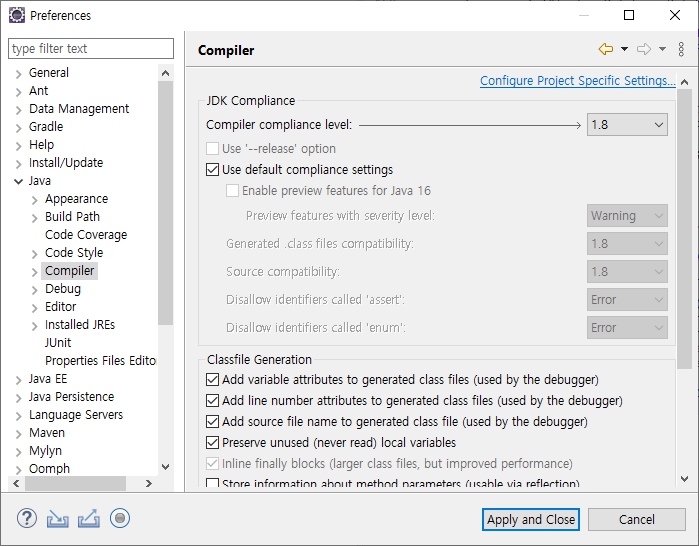Click settings pane scrollbar up arrow
This screenshot has height=546, width=699.
click(x=685, y=82)
